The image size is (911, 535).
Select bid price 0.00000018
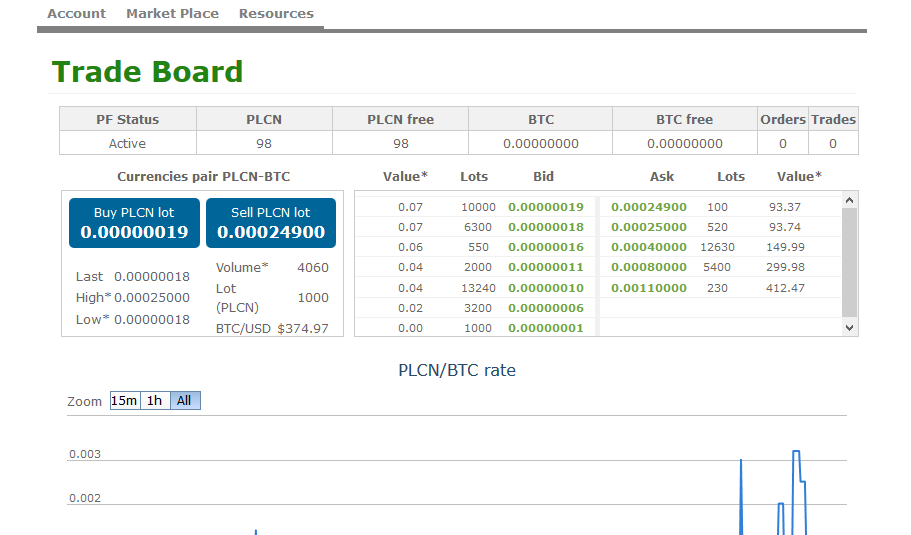click(546, 227)
